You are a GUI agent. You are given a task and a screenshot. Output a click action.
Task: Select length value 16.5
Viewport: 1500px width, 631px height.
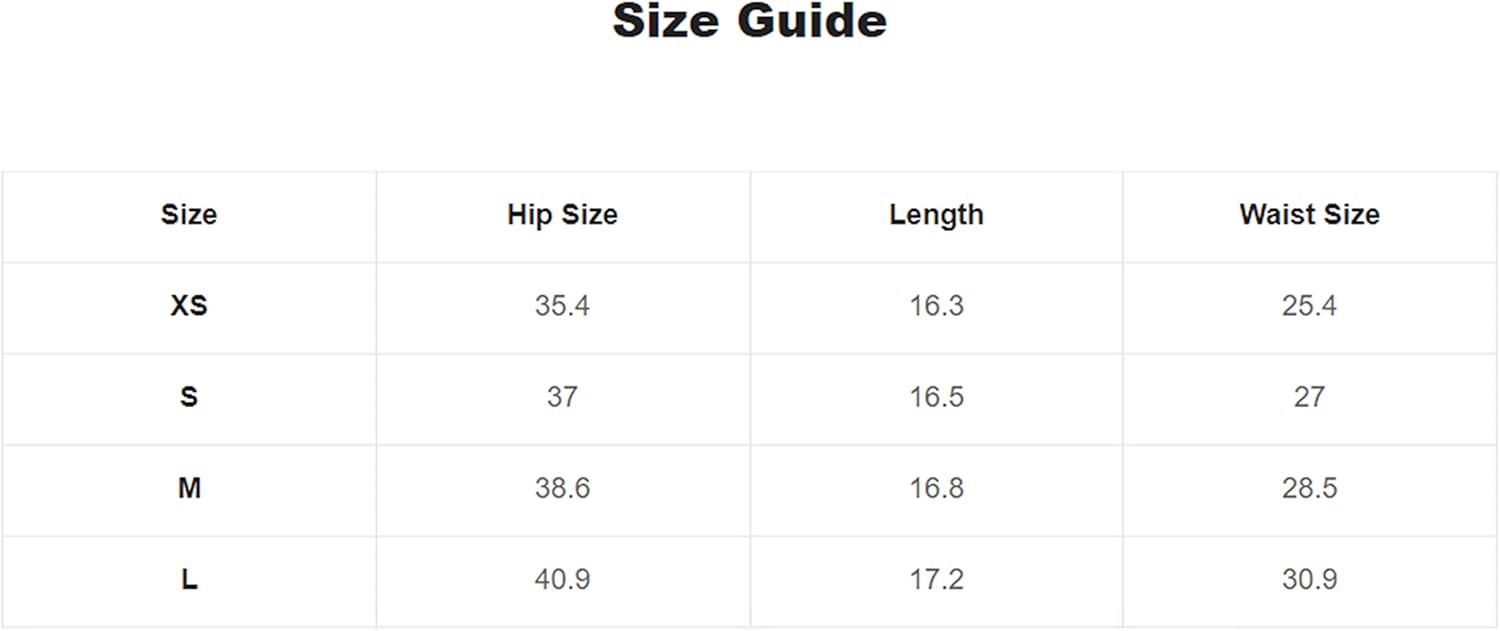tap(936, 397)
